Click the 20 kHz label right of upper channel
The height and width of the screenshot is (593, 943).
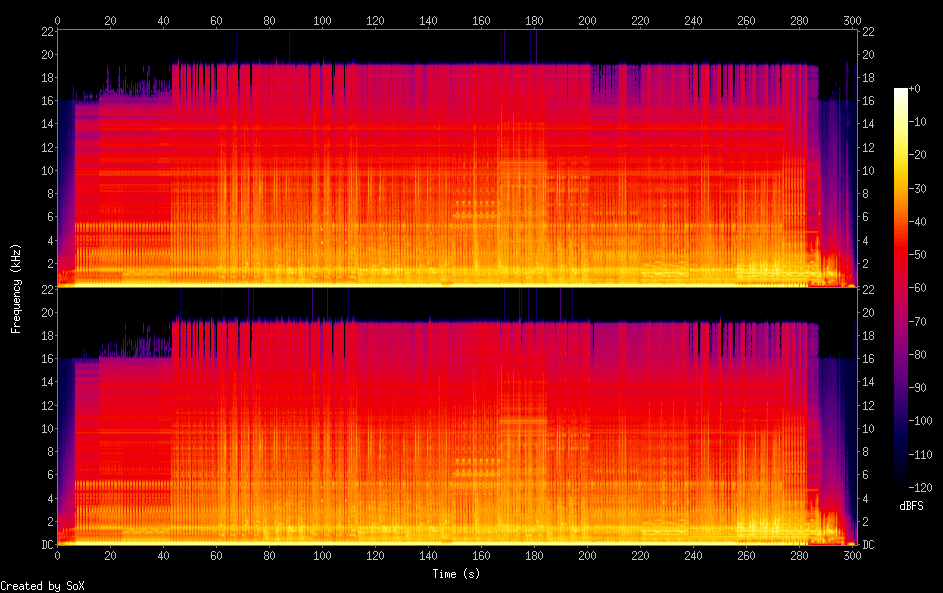[x=868, y=55]
